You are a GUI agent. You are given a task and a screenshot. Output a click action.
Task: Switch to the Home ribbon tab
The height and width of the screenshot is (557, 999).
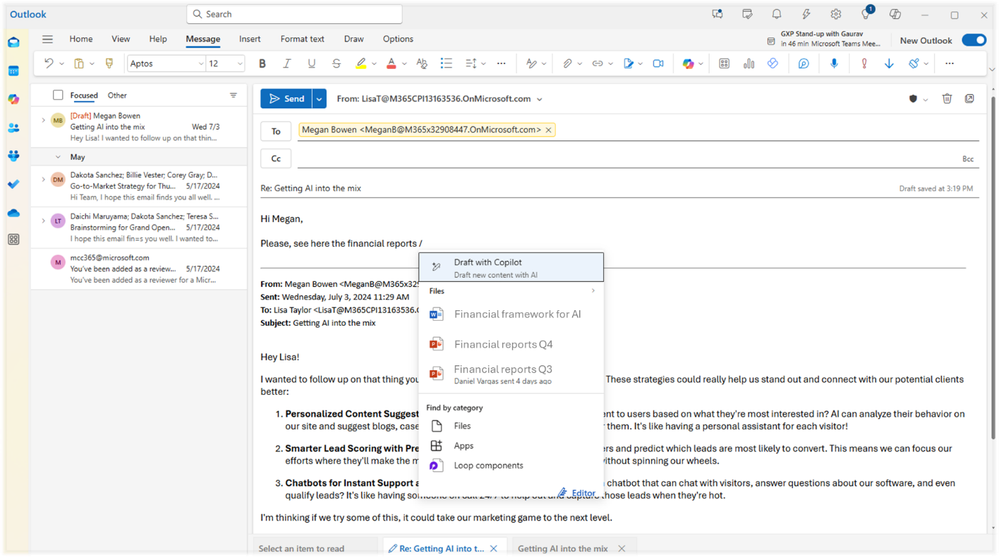point(81,39)
